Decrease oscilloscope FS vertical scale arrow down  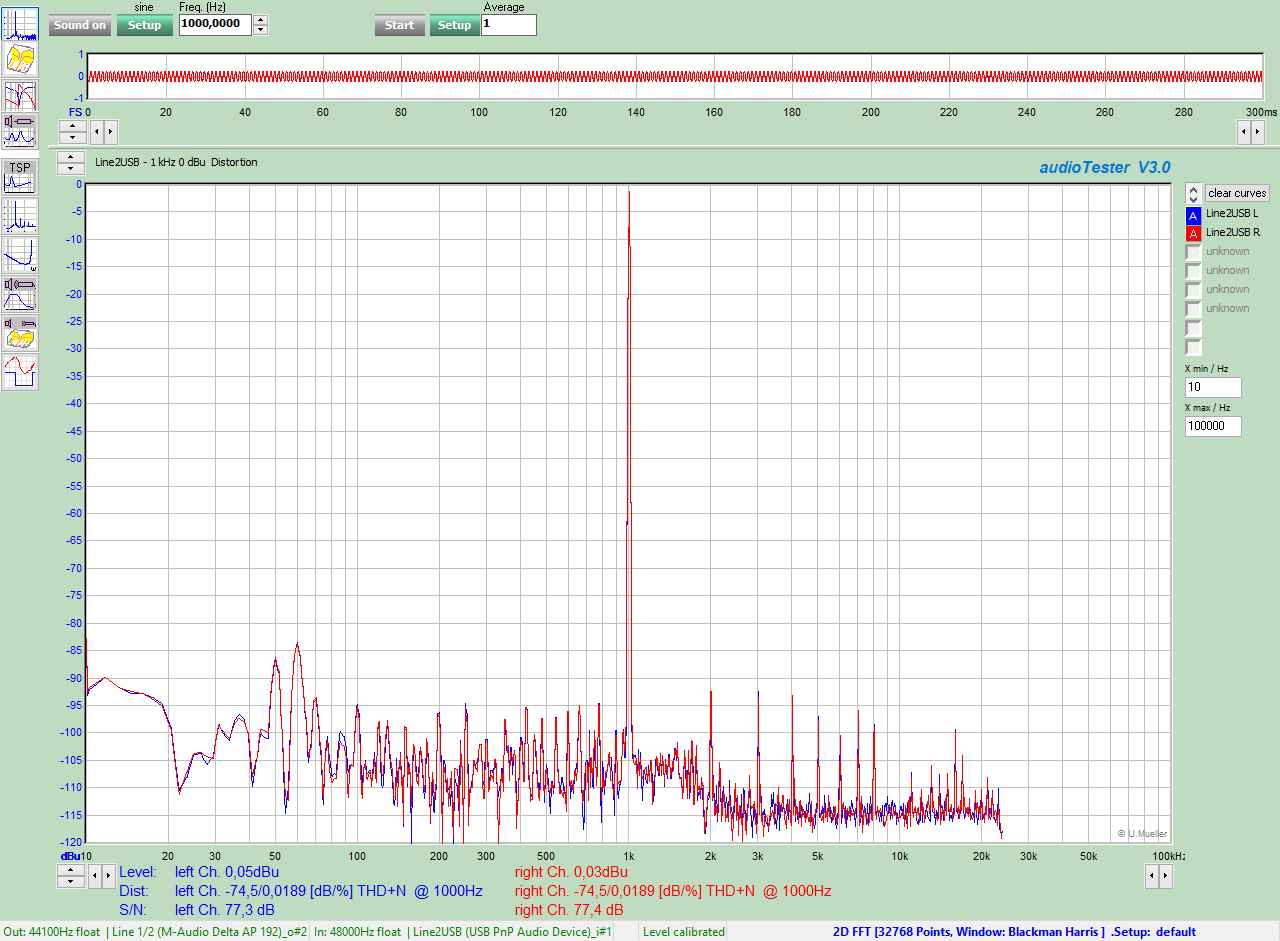(72, 137)
